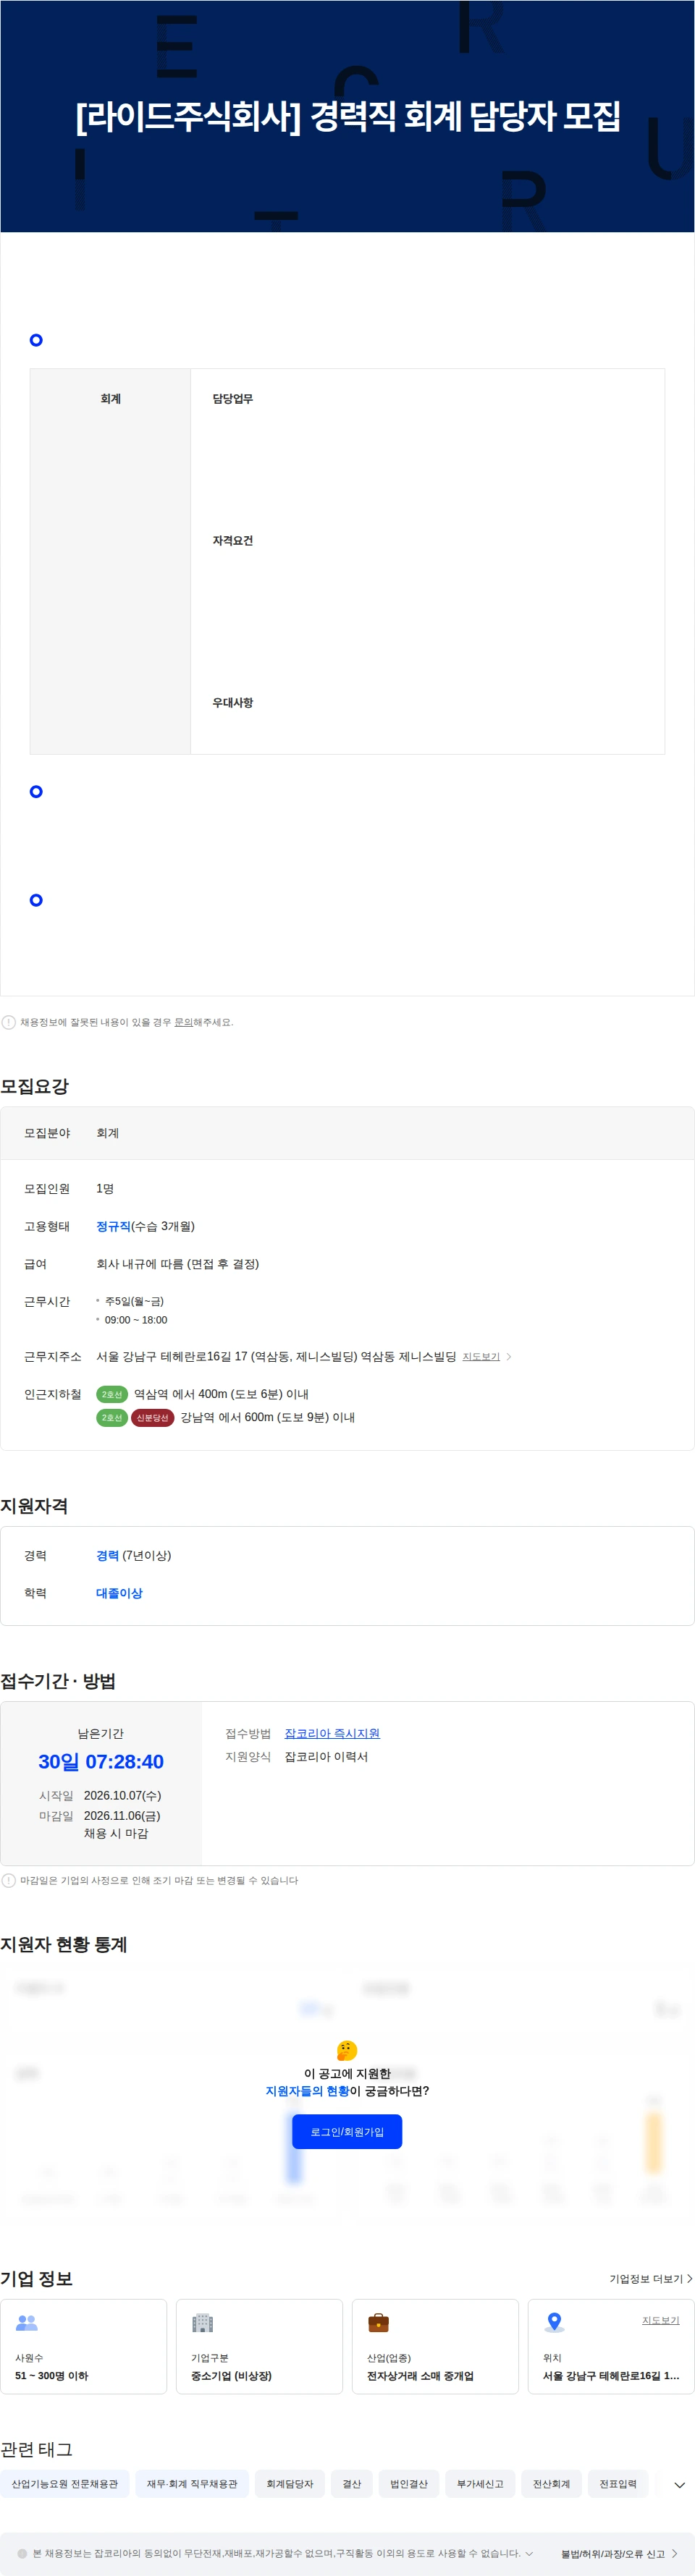Click the info icon beside 채용정보 notice
Image resolution: width=695 pixels, height=2576 pixels.
tap(8, 1022)
